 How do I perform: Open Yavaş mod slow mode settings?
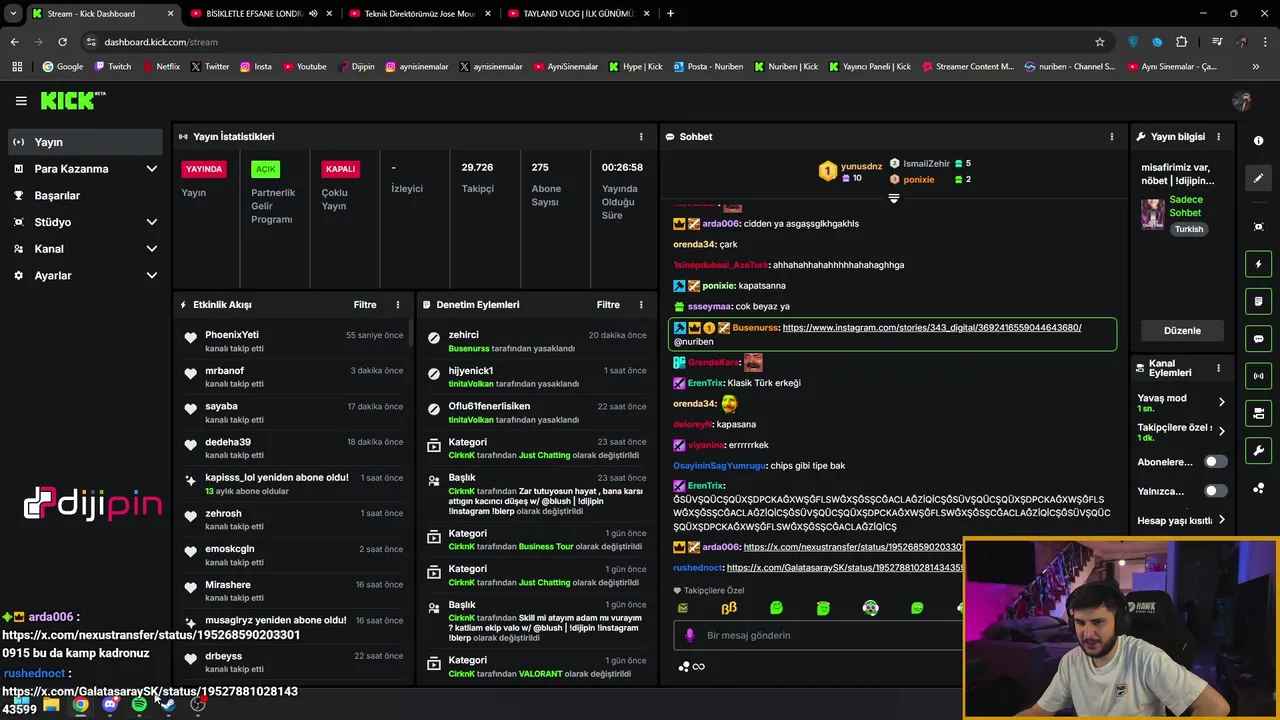[x=1182, y=402]
